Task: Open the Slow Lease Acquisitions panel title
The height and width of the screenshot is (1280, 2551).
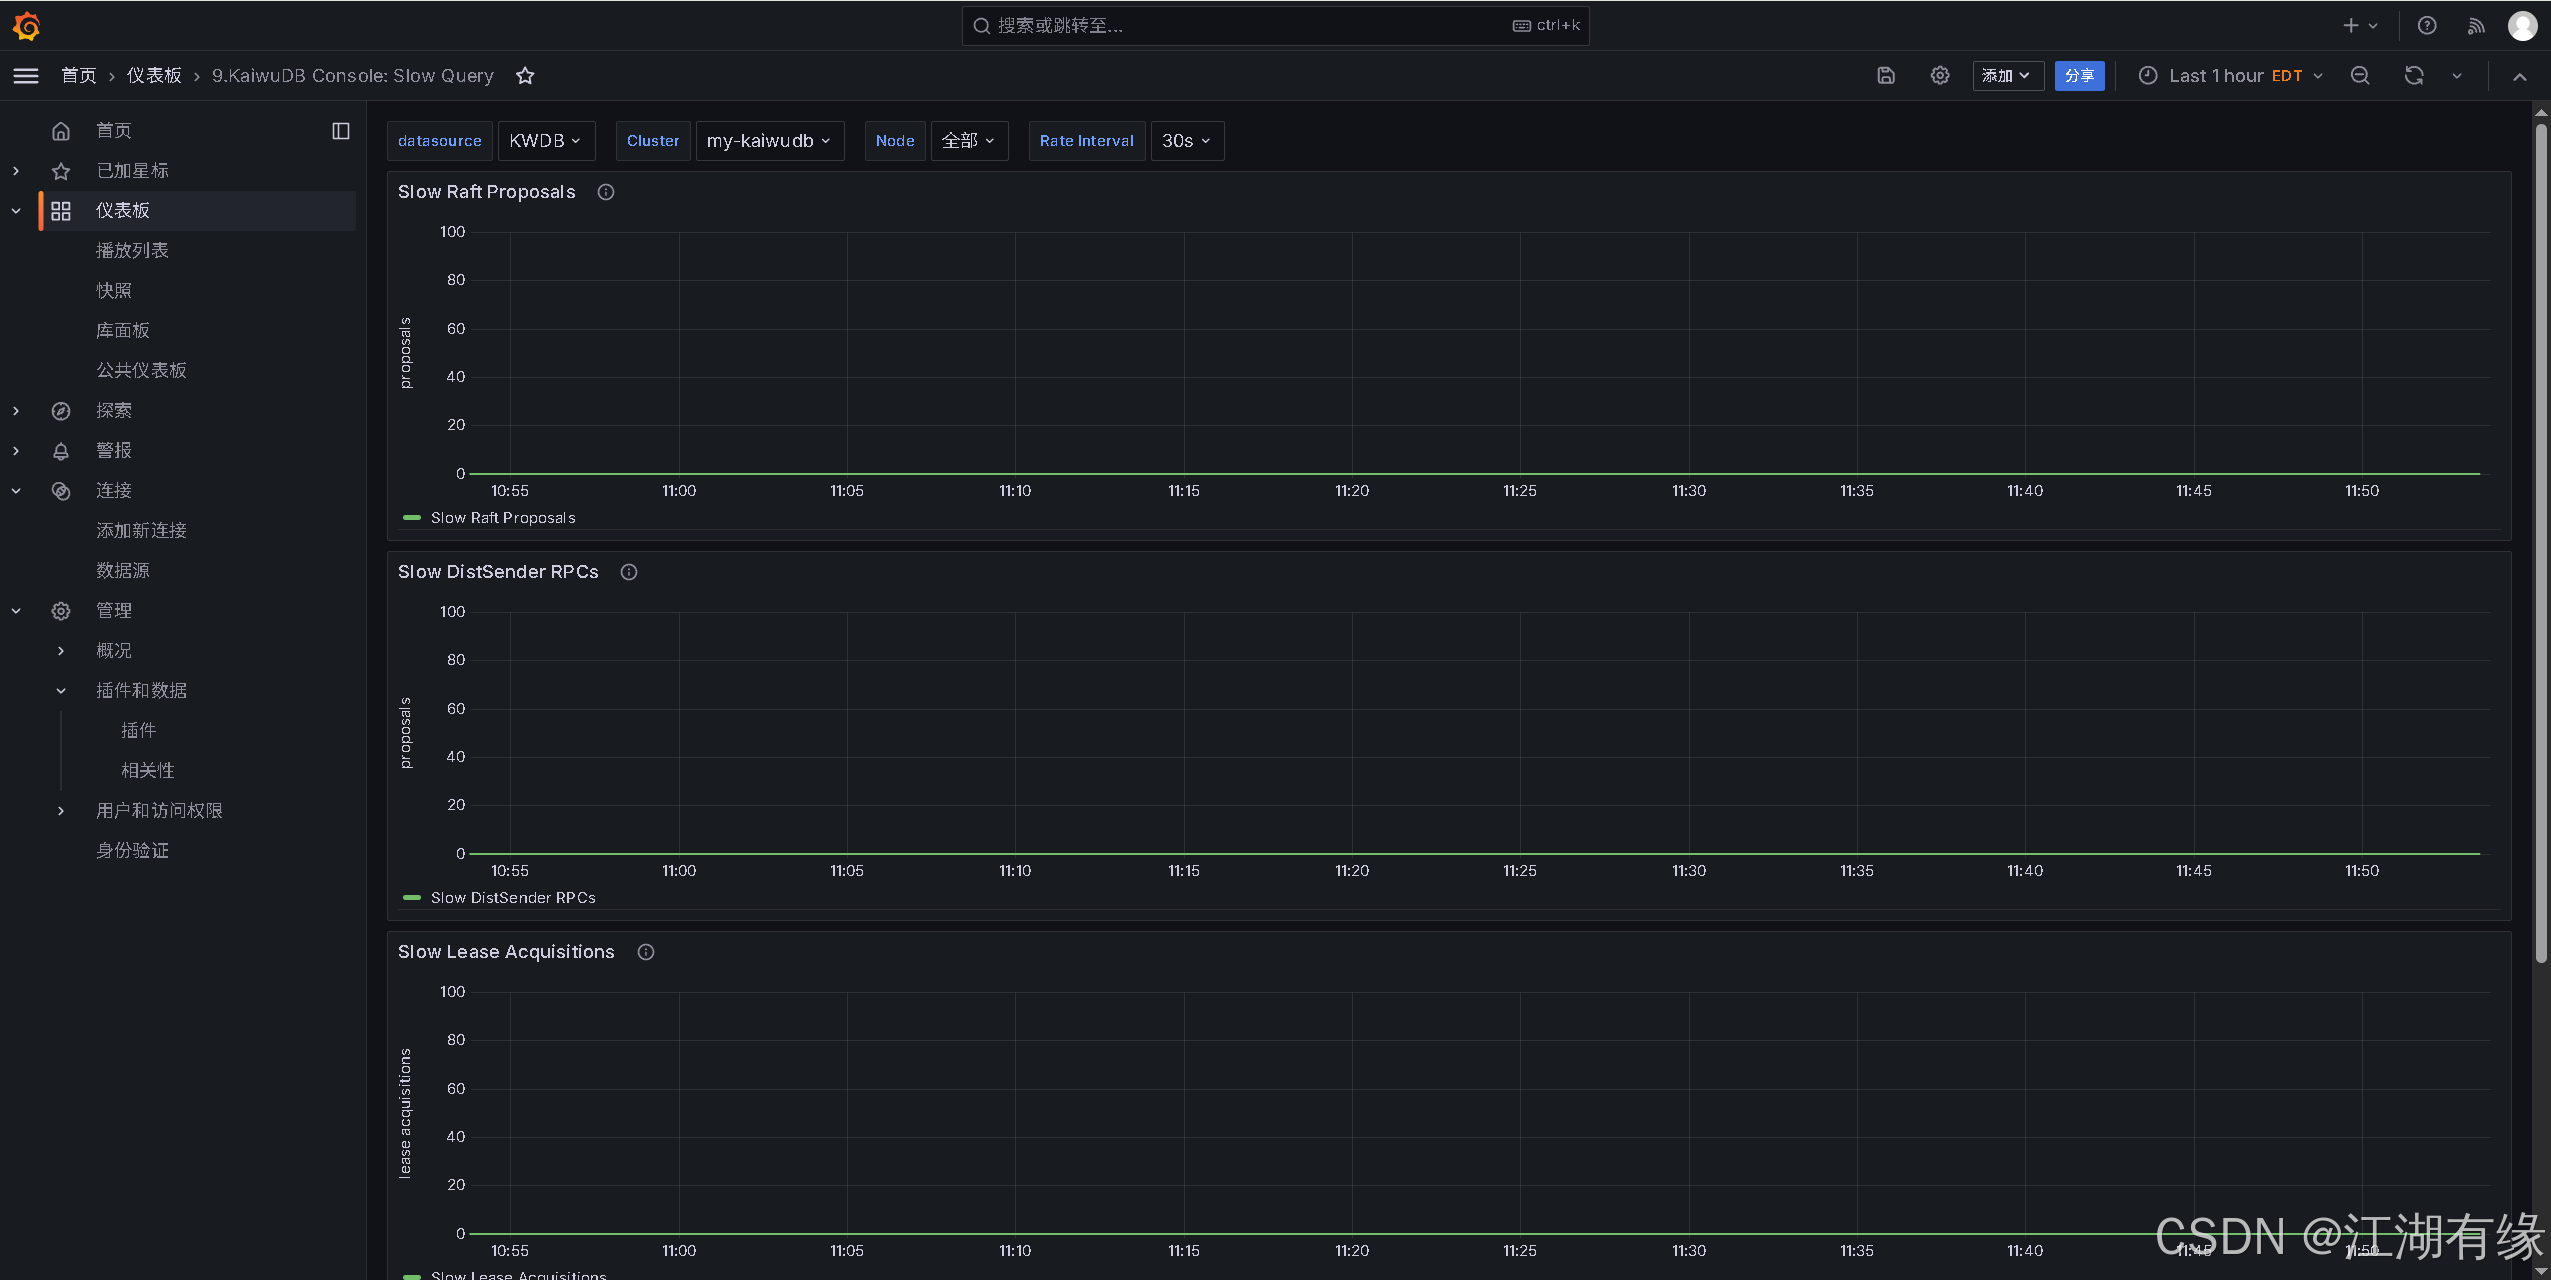Action: click(x=506, y=952)
